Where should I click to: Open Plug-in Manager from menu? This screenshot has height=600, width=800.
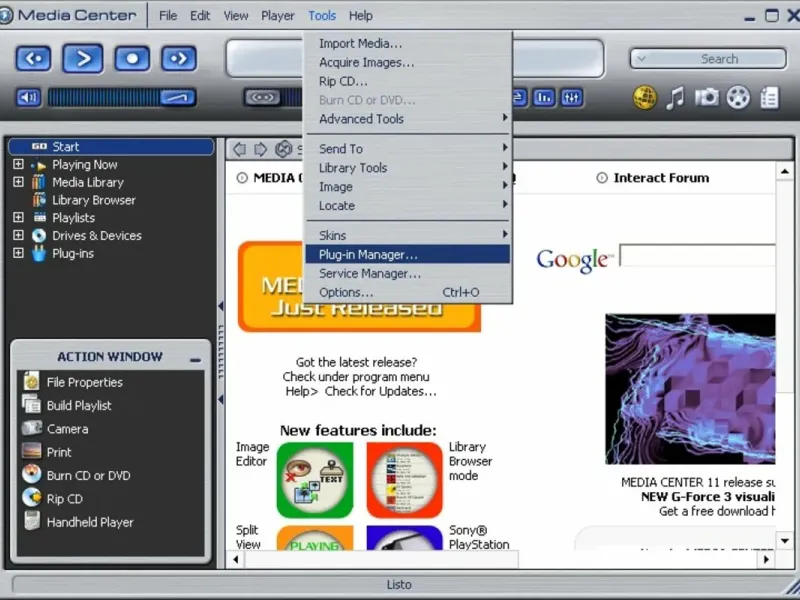408,254
